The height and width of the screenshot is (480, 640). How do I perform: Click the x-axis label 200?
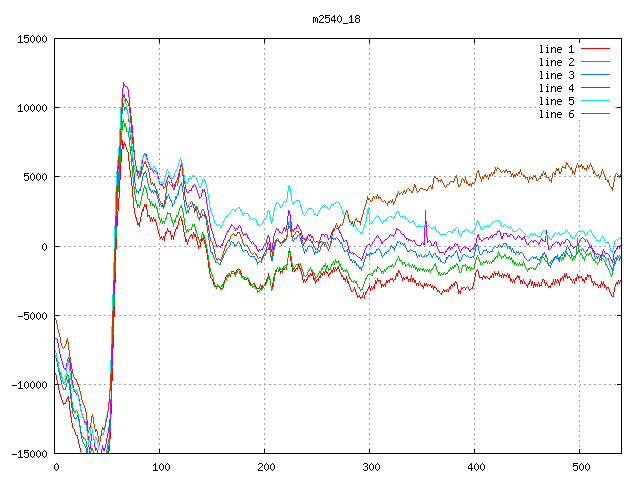266,467
